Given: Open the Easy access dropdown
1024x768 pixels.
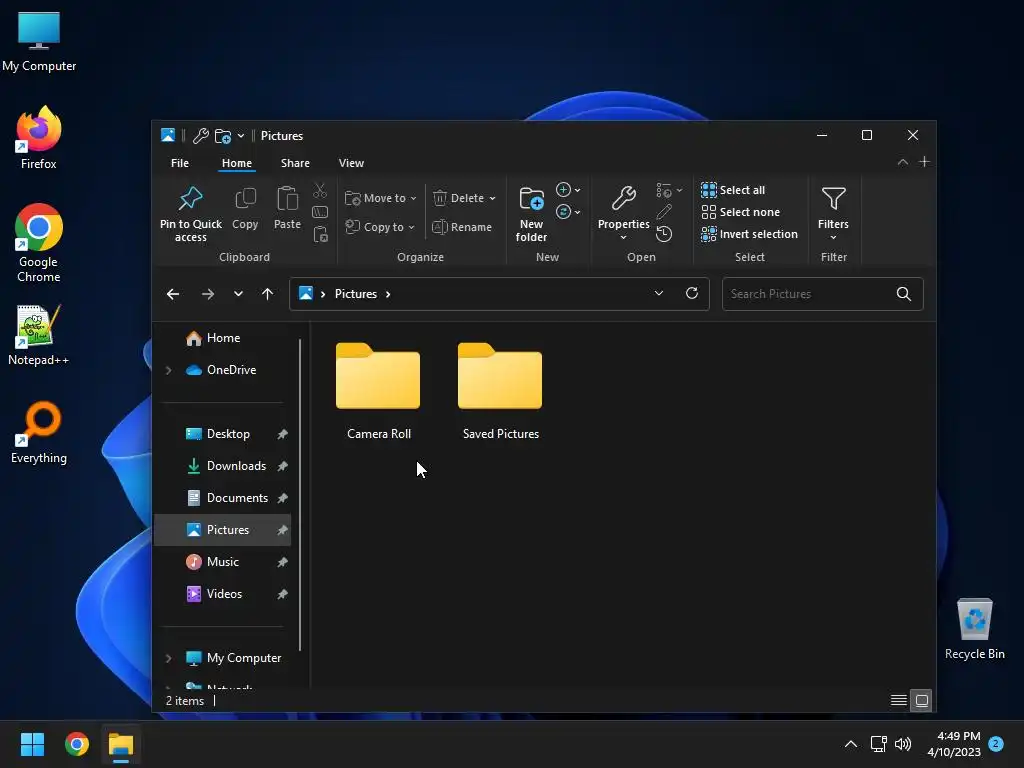Looking at the screenshot, I should pyautogui.click(x=568, y=212).
